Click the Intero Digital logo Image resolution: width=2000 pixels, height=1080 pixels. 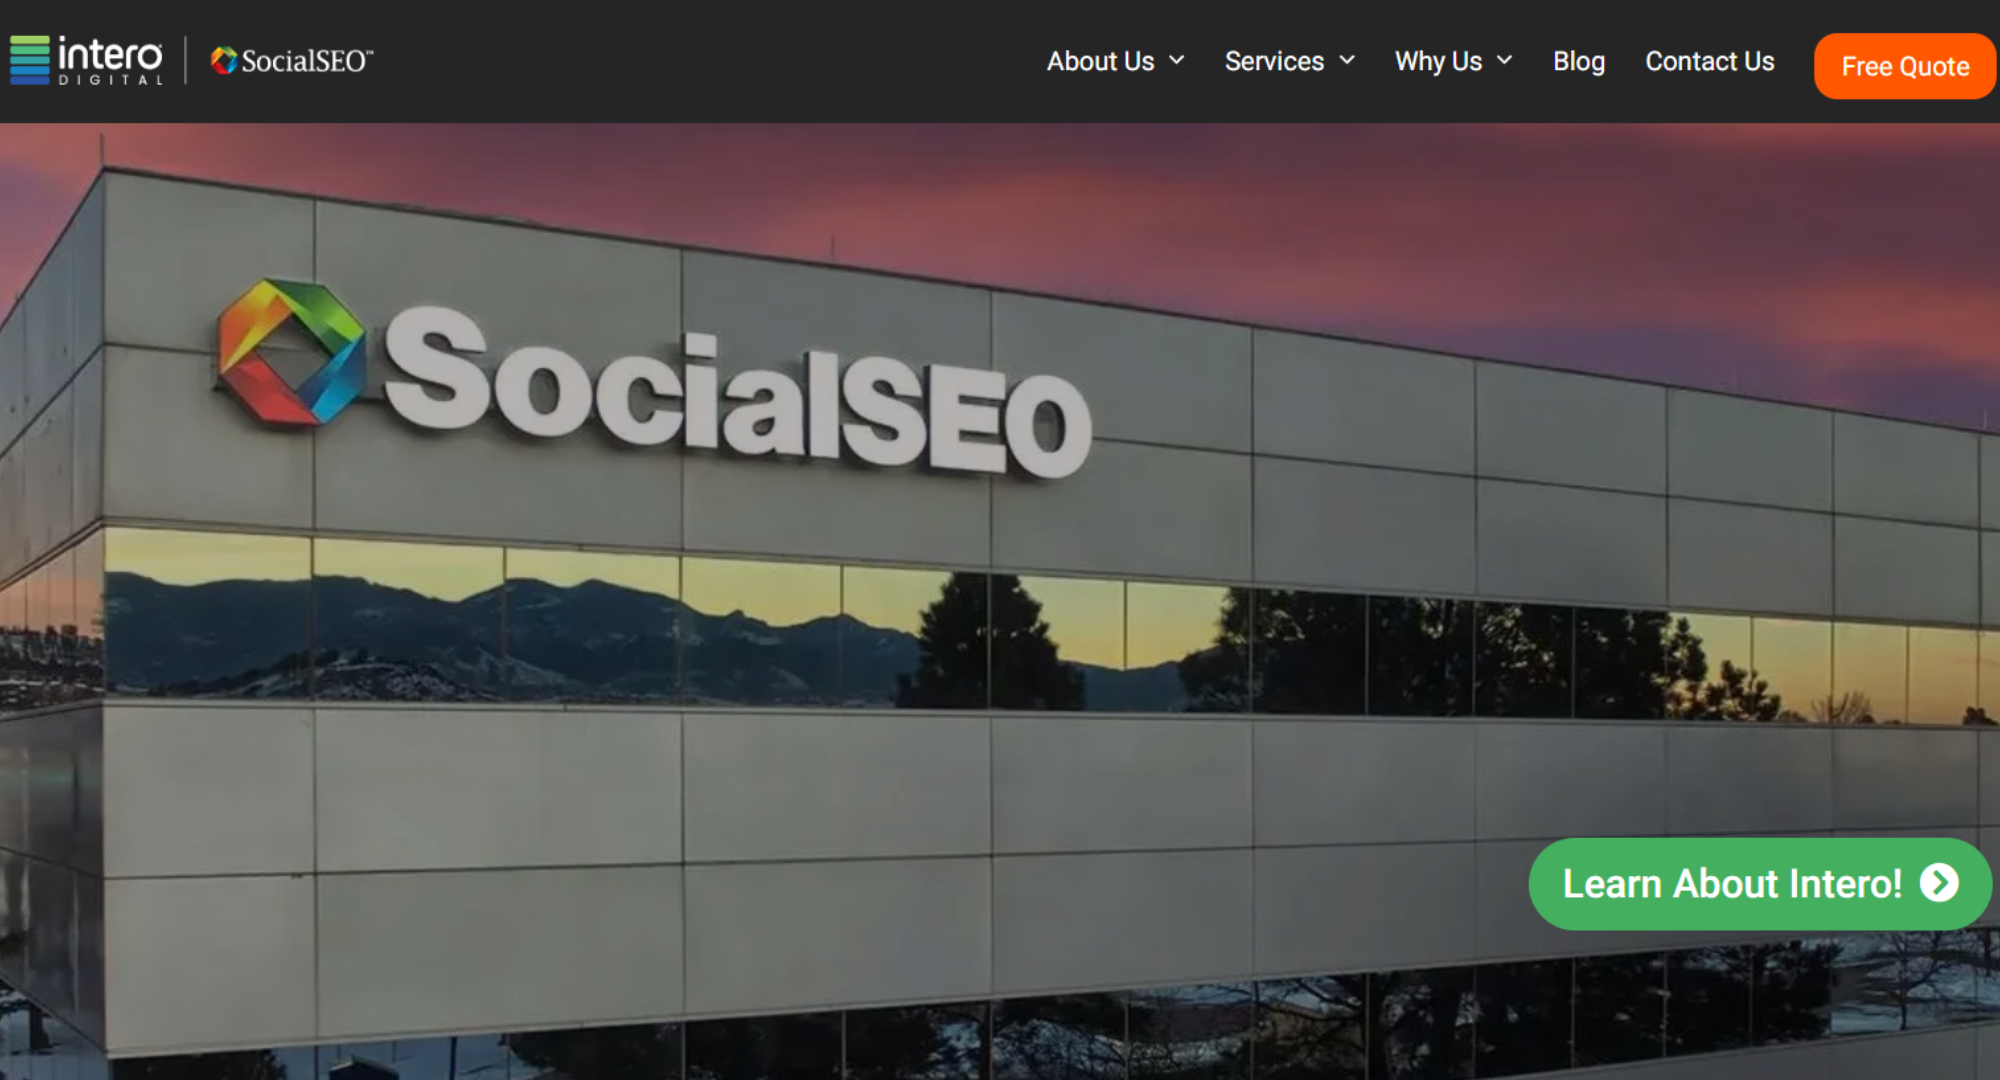pyautogui.click(x=86, y=61)
